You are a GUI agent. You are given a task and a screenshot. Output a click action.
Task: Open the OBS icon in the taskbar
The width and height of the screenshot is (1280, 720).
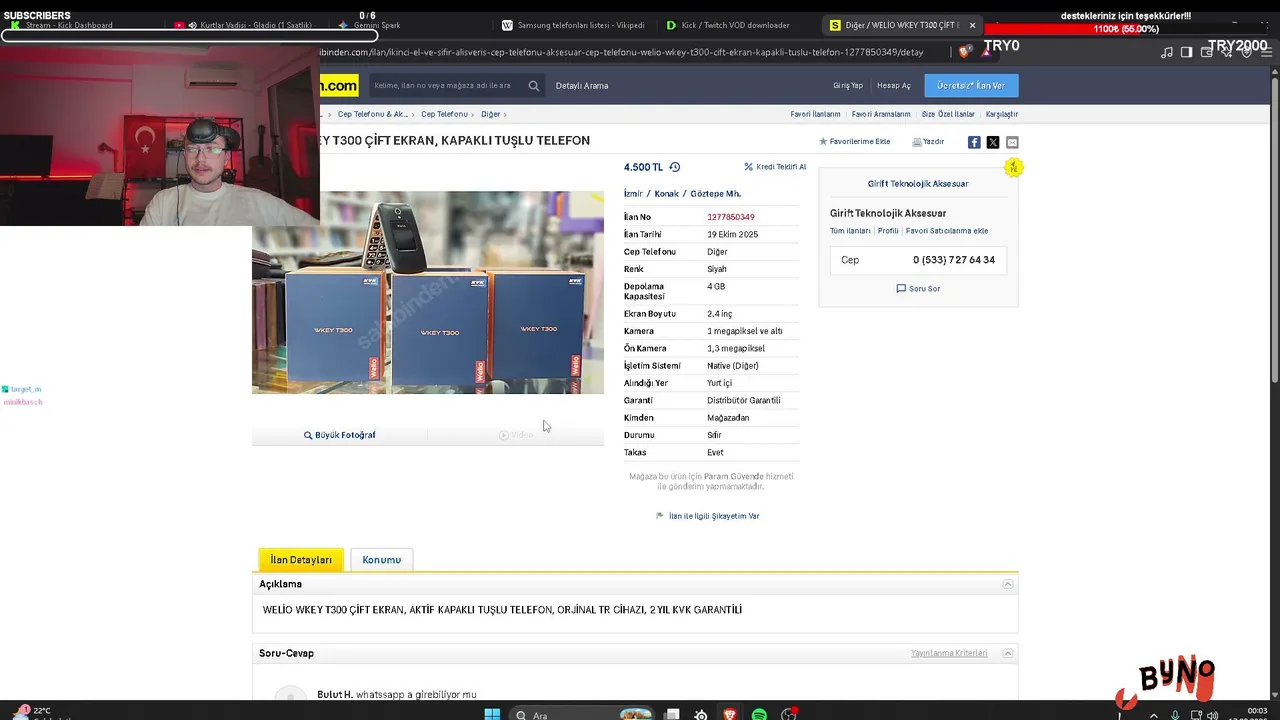789,714
